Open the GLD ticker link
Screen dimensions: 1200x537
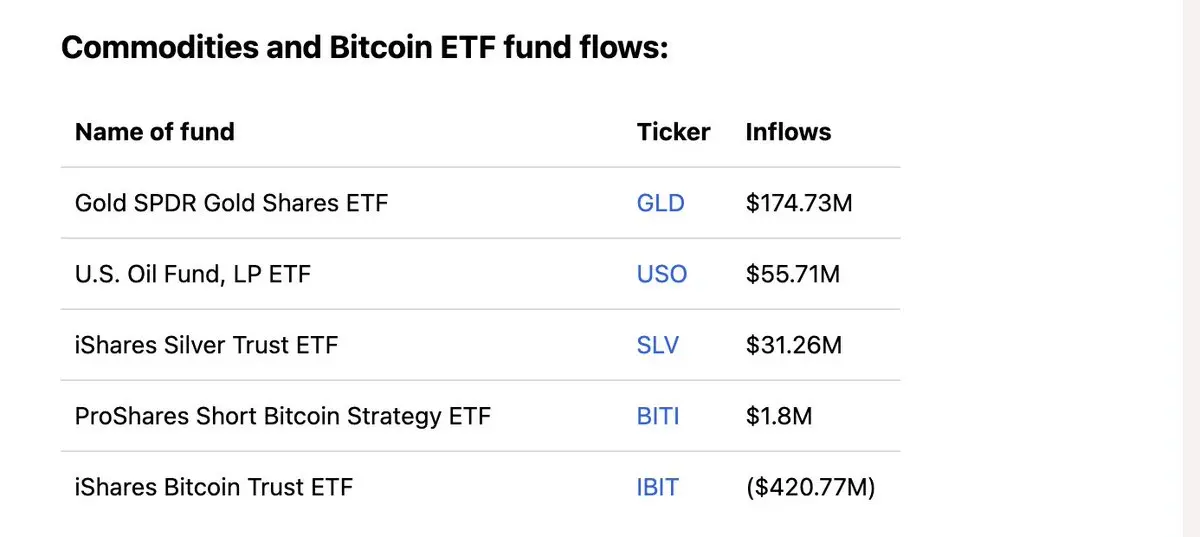click(x=660, y=204)
